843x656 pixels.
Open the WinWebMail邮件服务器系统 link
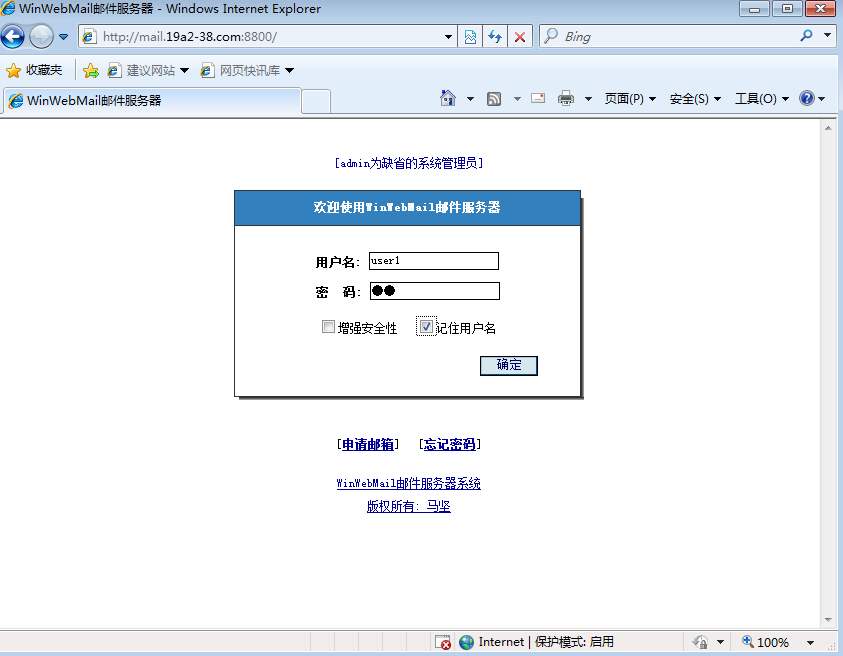click(x=409, y=483)
